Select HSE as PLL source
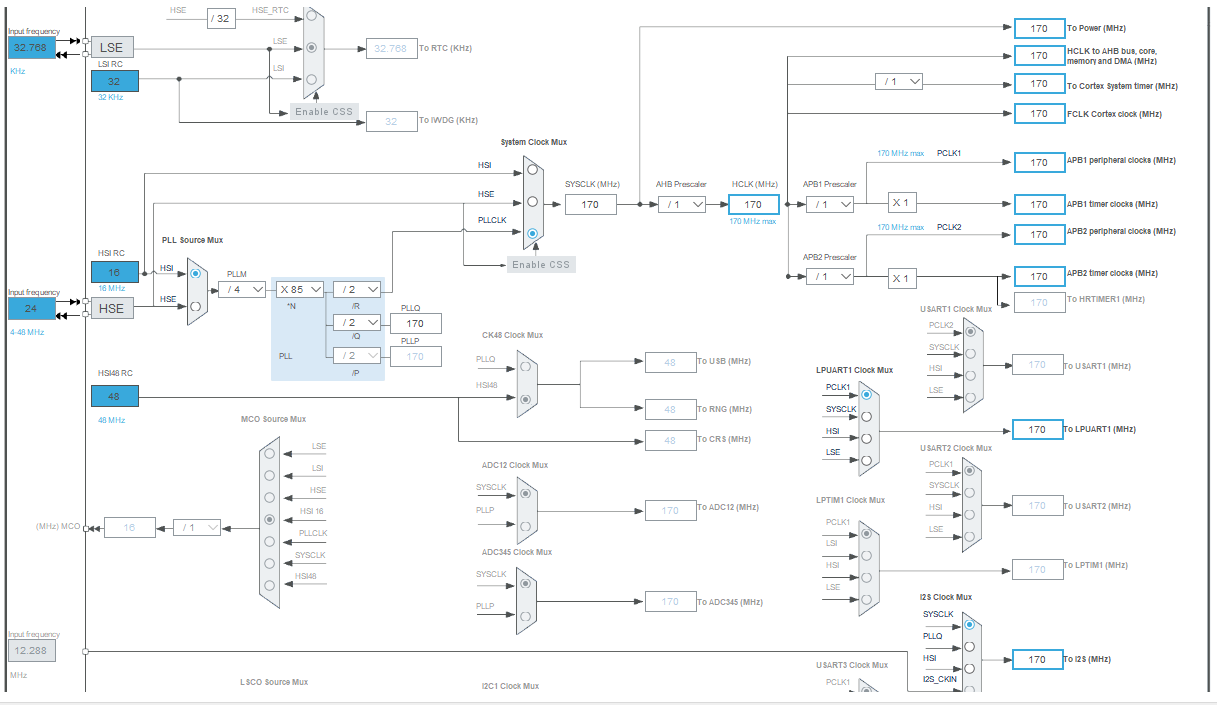The width and height of the screenshot is (1217, 705). point(194,305)
